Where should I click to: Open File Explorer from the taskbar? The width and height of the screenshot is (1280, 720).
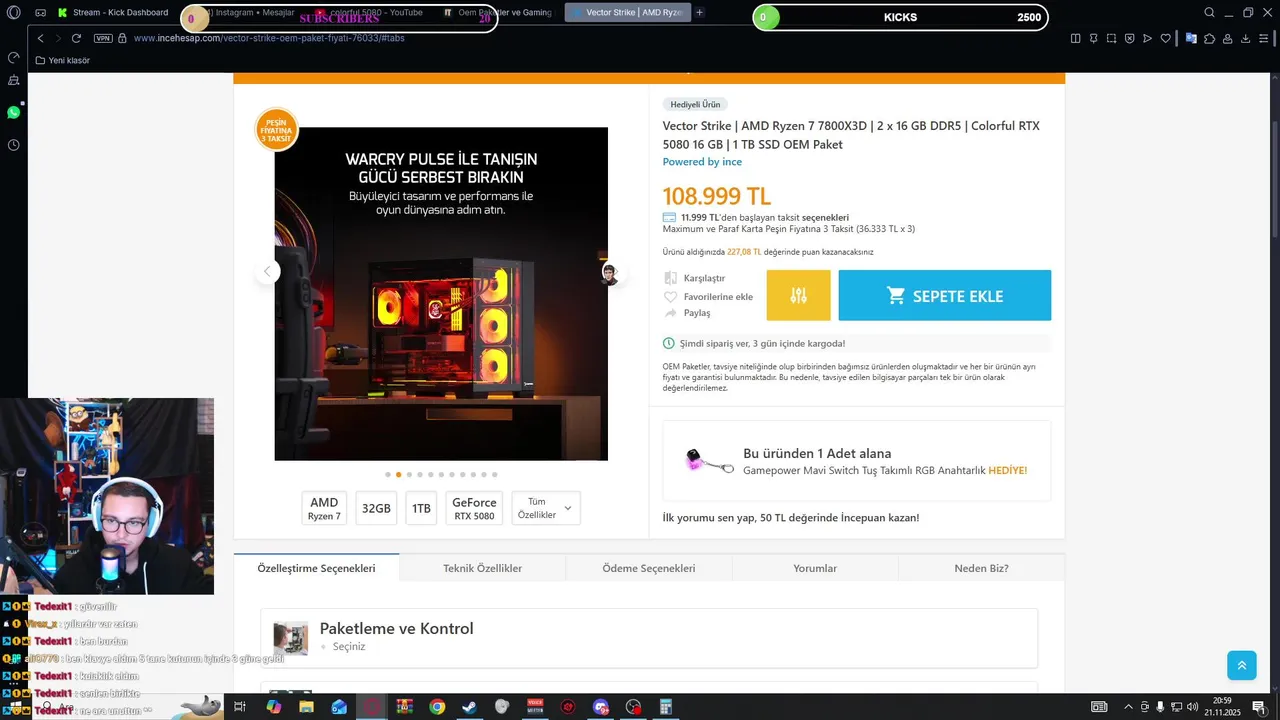click(306, 707)
